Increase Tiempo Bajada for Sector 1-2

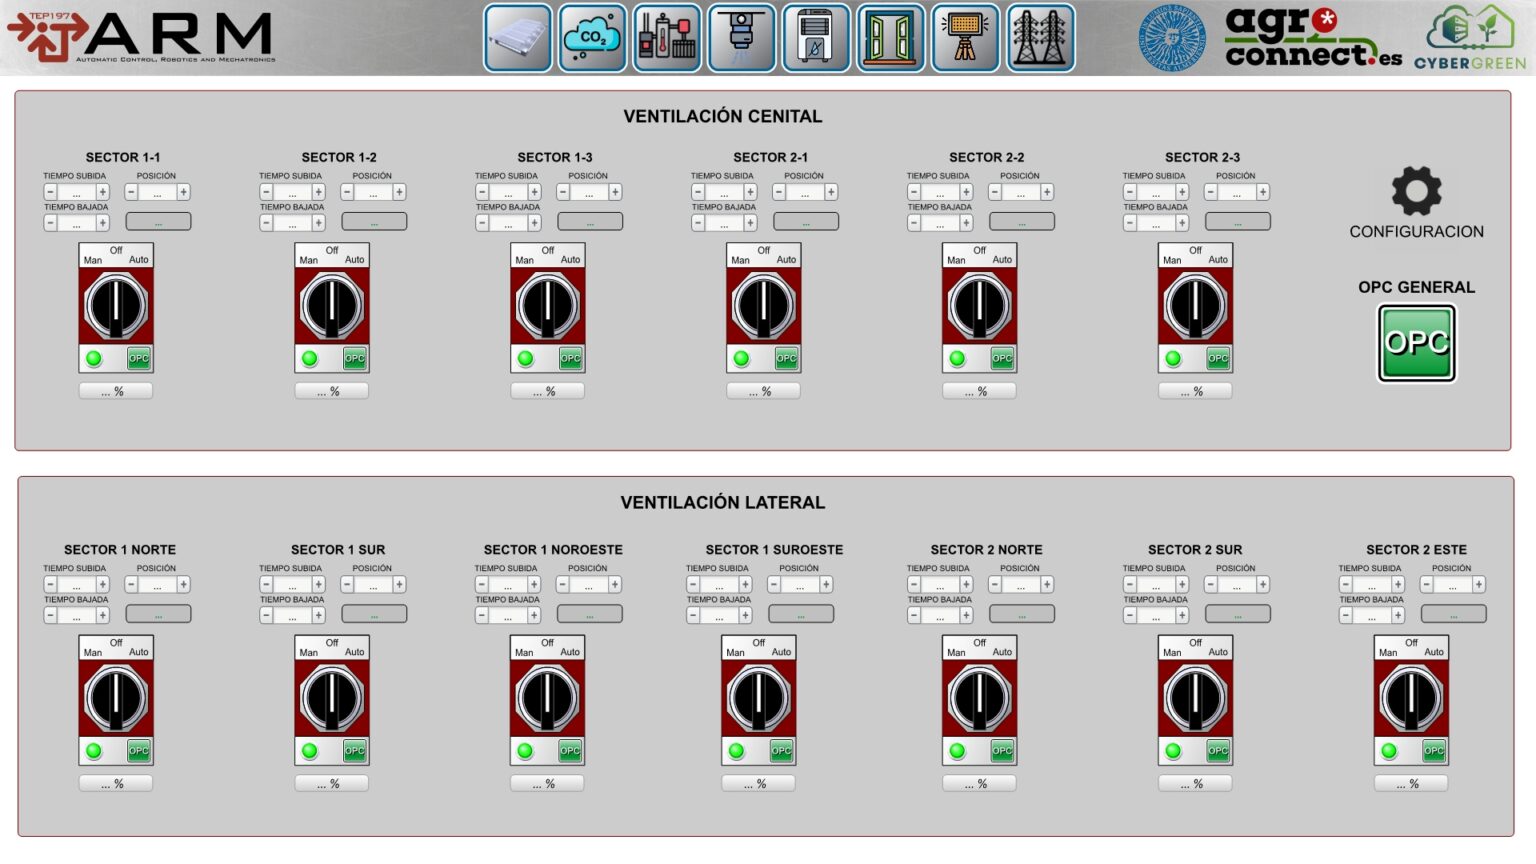[x=319, y=223]
